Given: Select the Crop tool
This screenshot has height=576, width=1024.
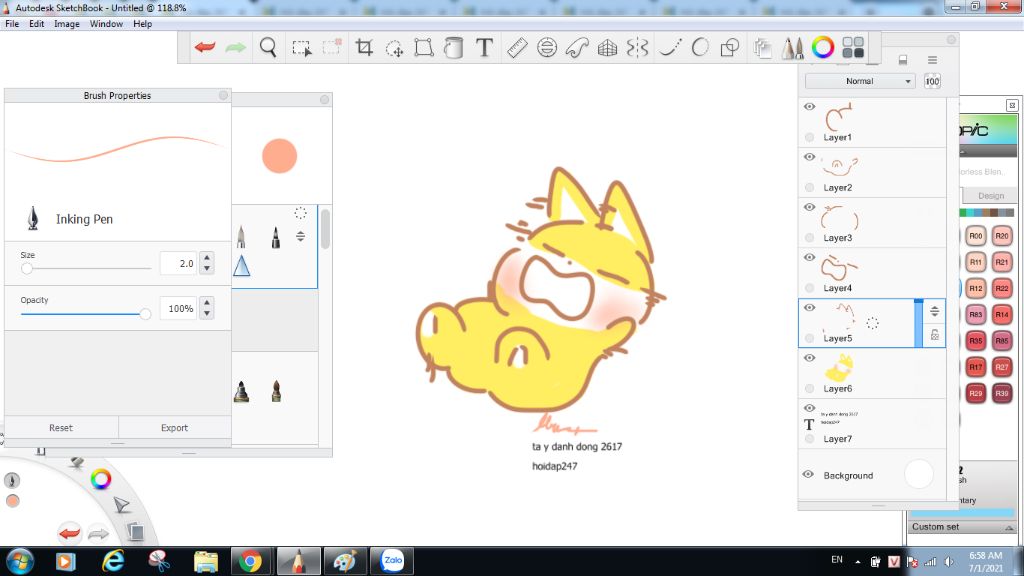Looking at the screenshot, I should tap(364, 47).
